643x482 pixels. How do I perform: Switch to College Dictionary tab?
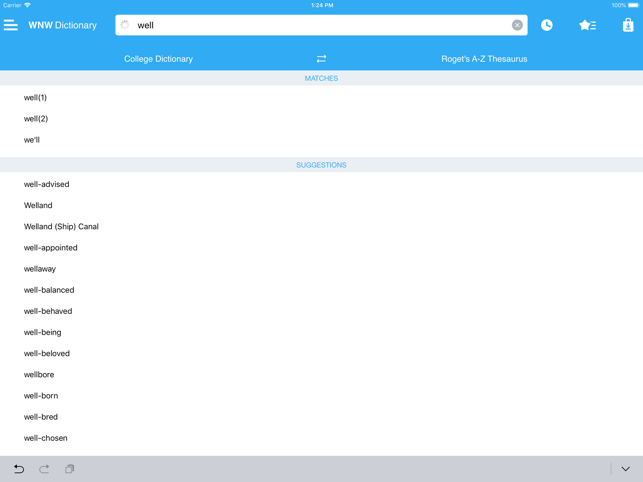click(x=158, y=59)
